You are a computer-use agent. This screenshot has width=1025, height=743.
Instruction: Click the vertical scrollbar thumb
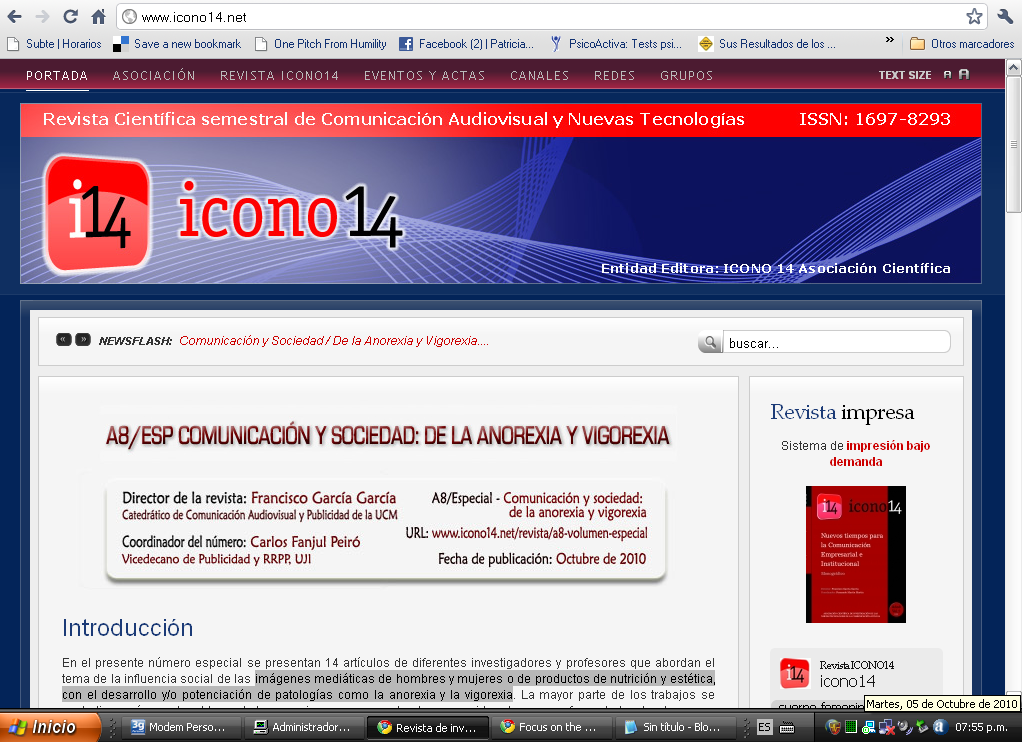coord(1014,143)
